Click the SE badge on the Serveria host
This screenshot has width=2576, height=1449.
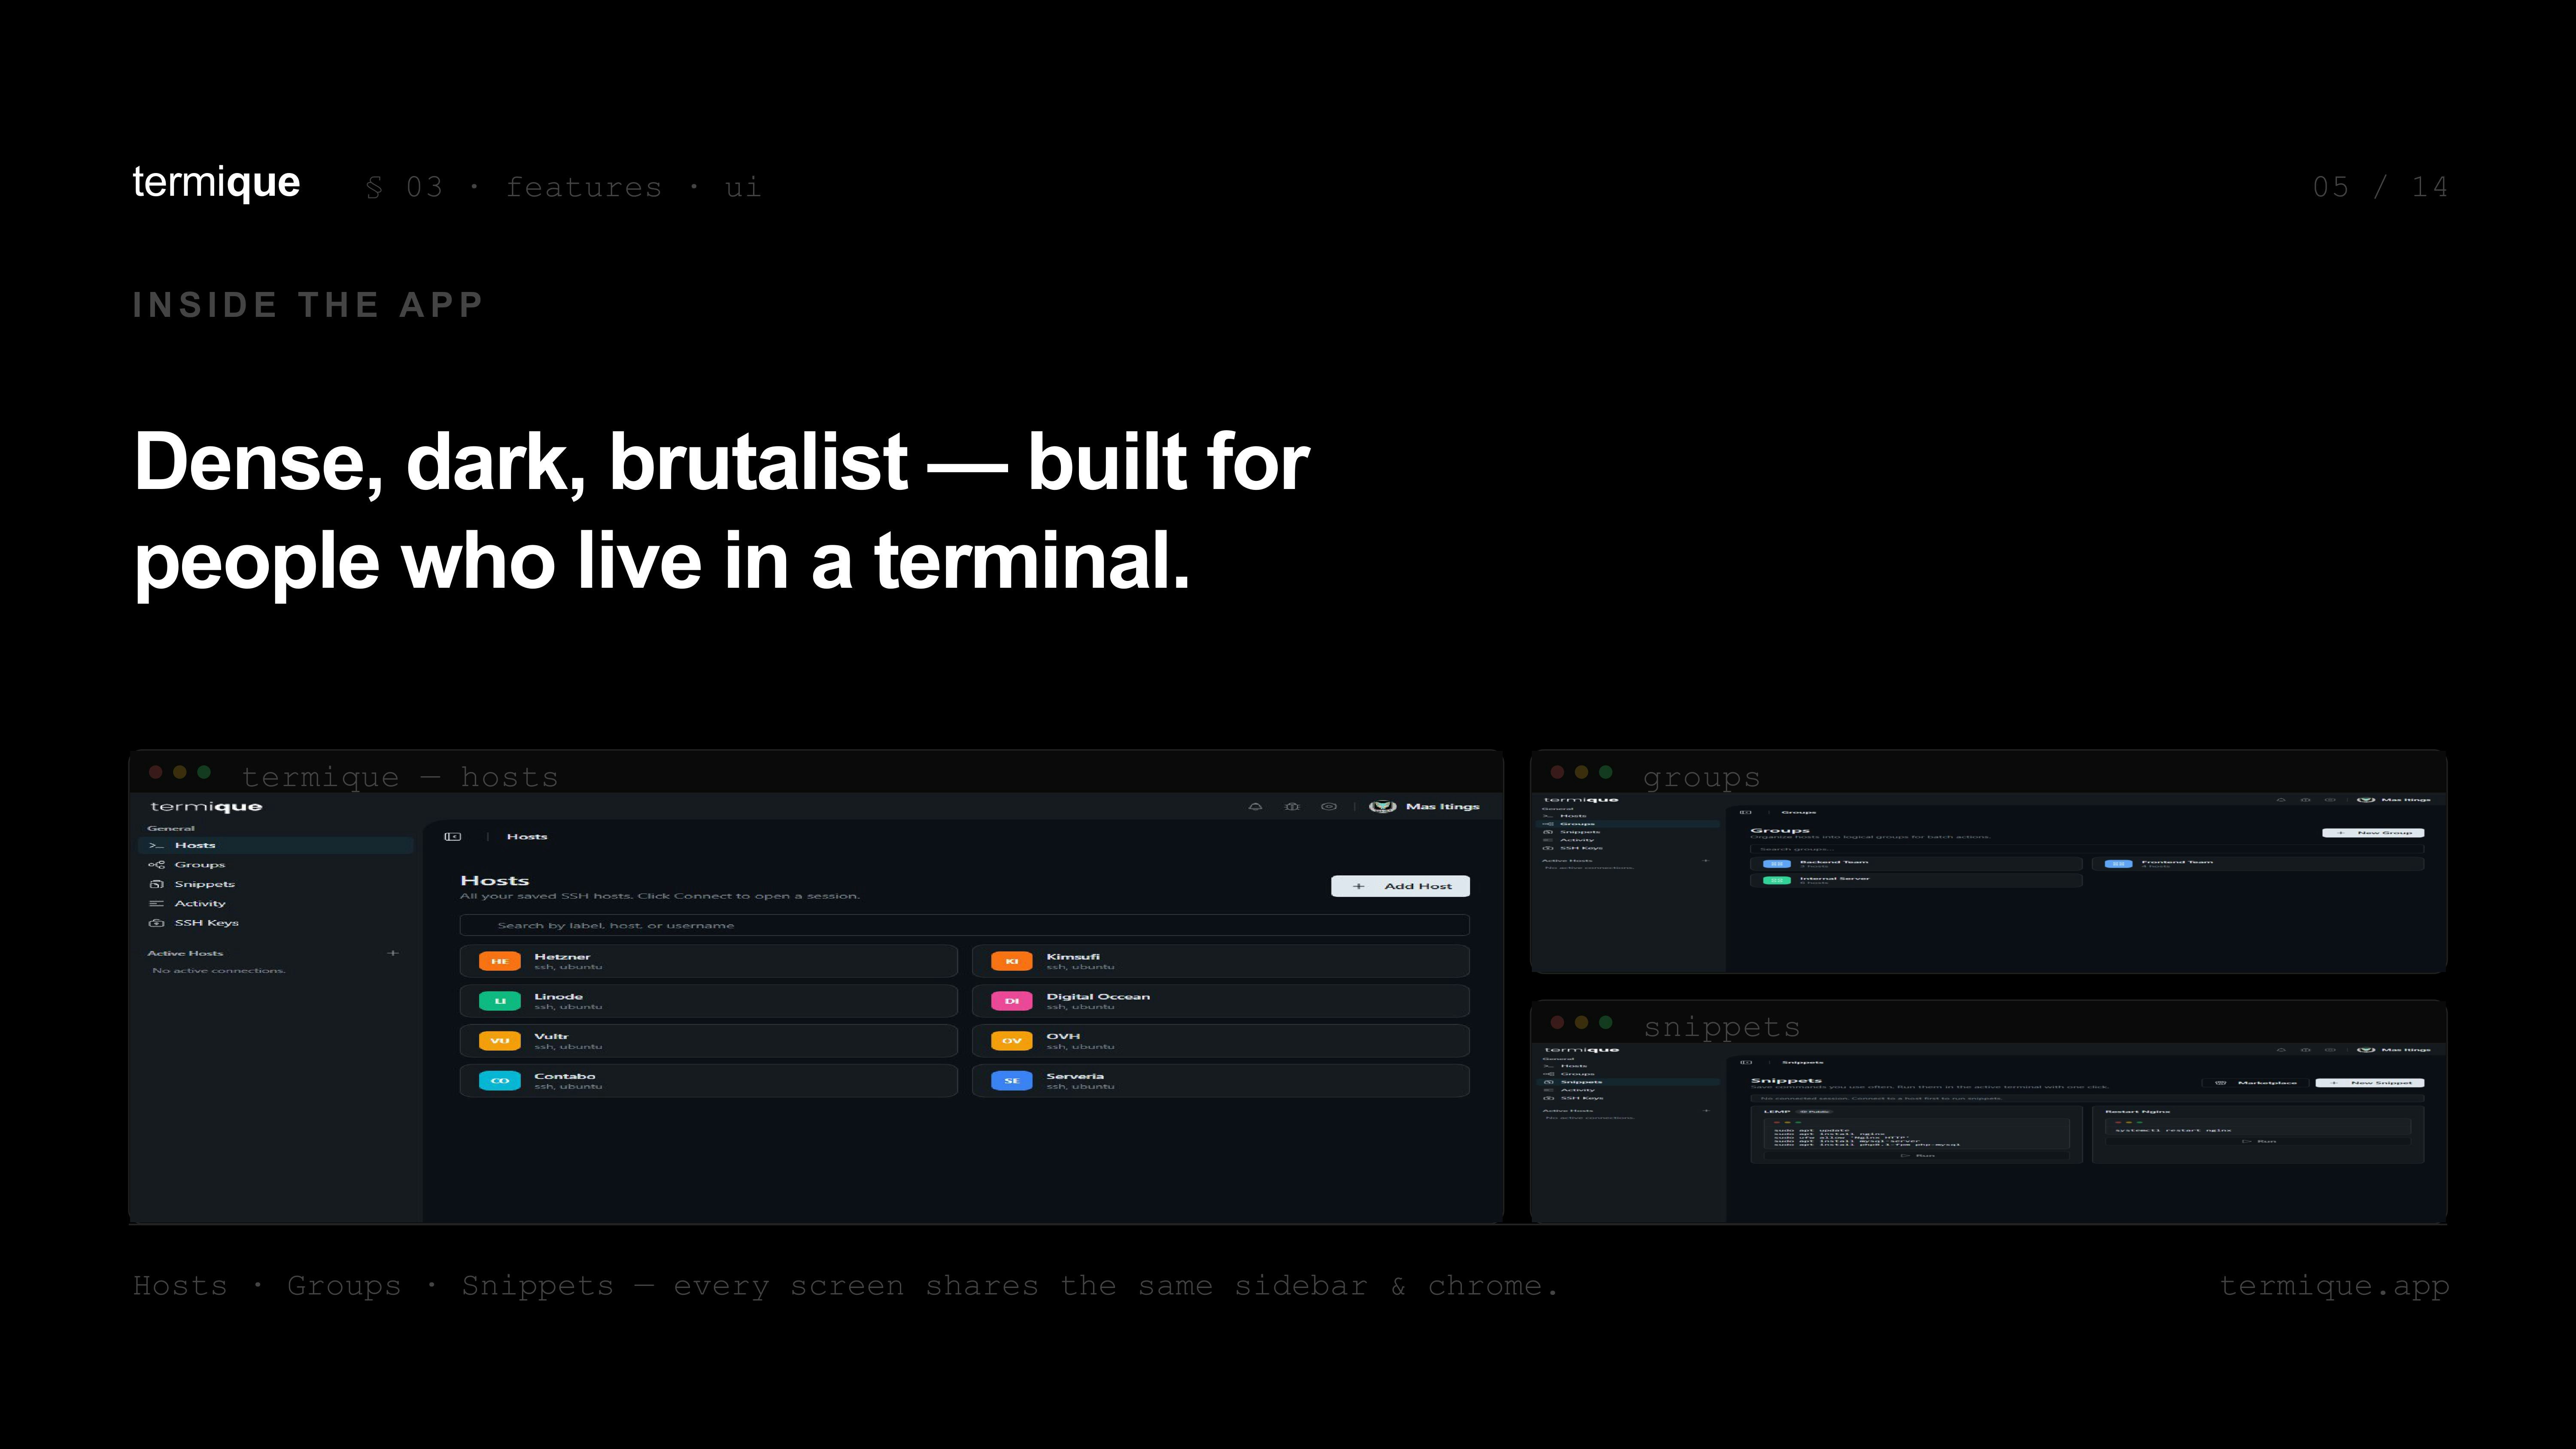click(1012, 1081)
